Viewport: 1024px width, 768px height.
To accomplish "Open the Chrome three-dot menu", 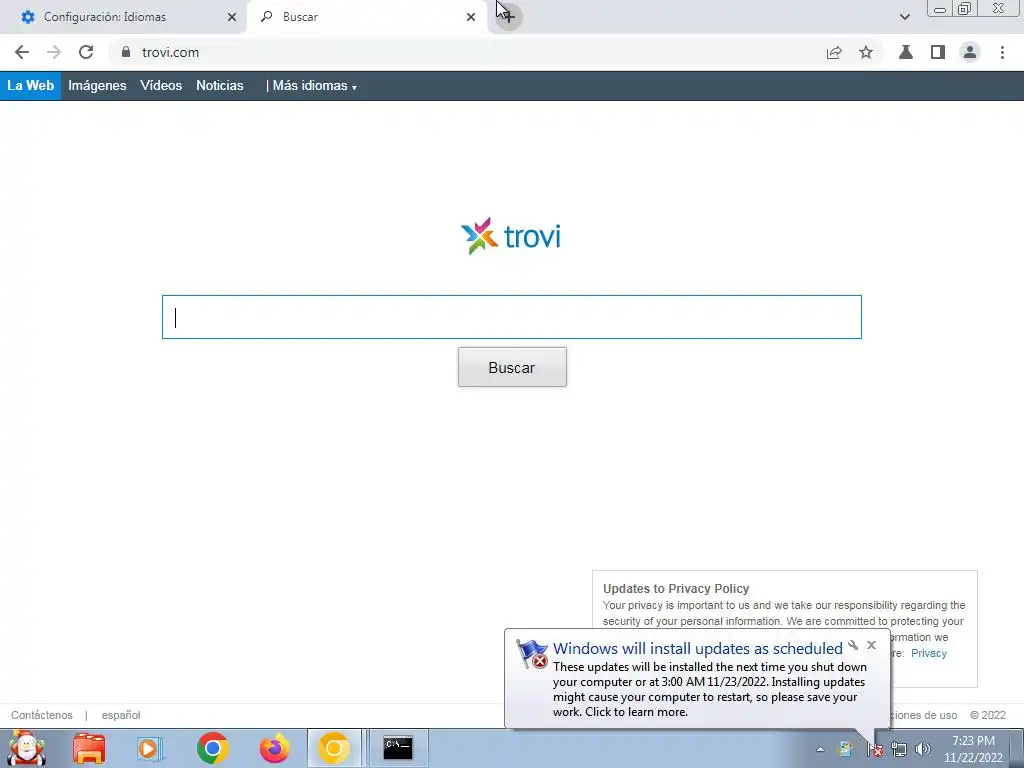I will [x=1002, y=52].
